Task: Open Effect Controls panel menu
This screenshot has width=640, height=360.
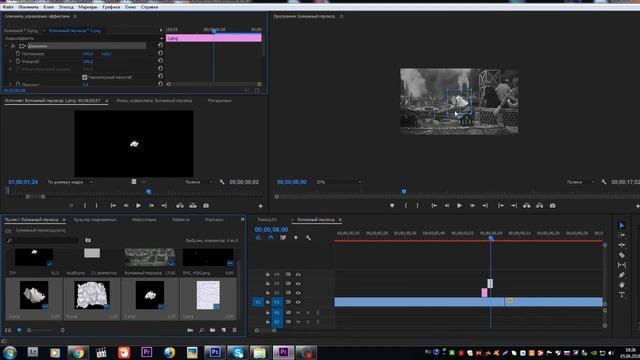Action: coord(75,16)
